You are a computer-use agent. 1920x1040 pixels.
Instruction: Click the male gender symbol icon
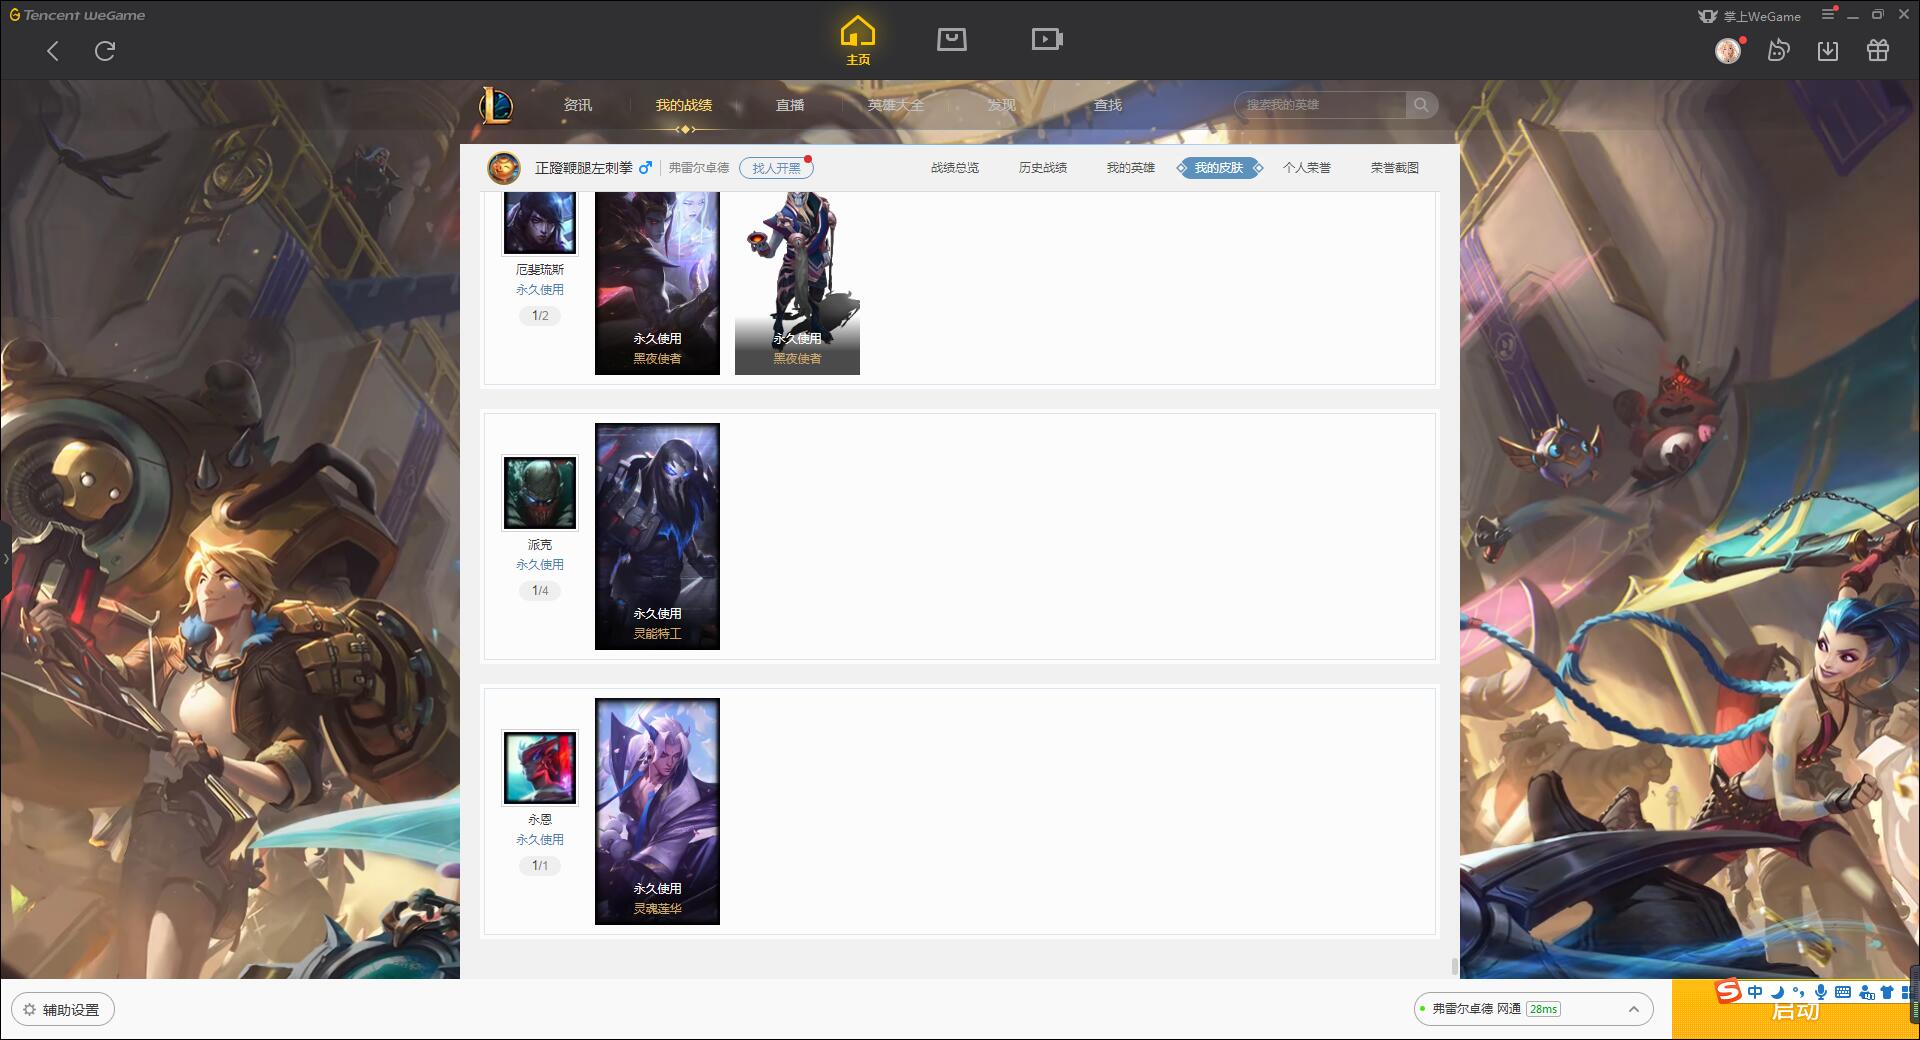pyautogui.click(x=646, y=167)
